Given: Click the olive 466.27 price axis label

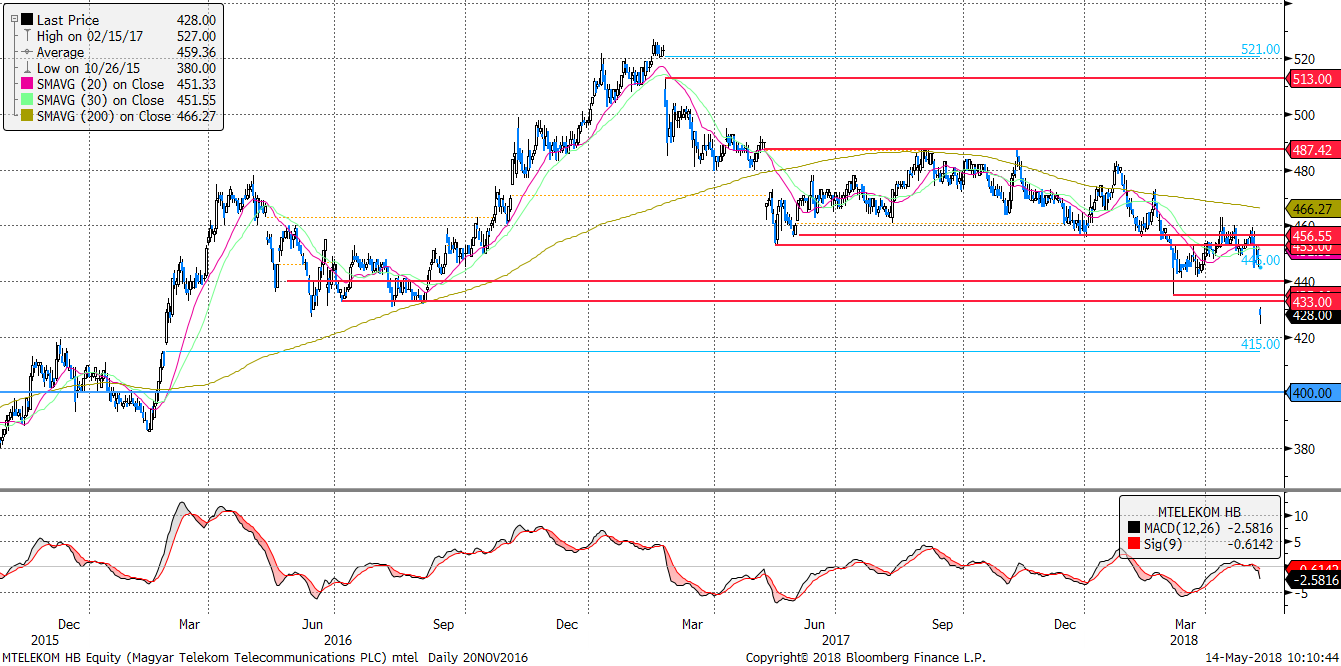Looking at the screenshot, I should [1311, 209].
